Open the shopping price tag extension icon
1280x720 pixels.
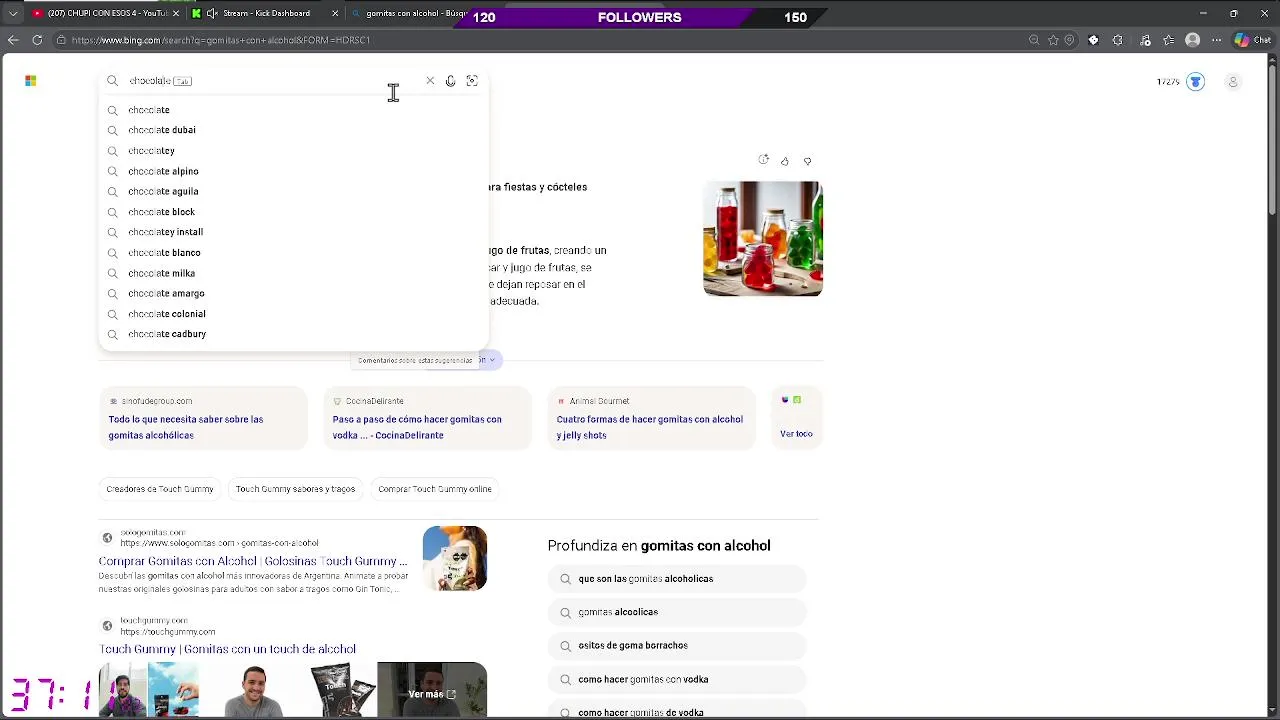(1093, 40)
